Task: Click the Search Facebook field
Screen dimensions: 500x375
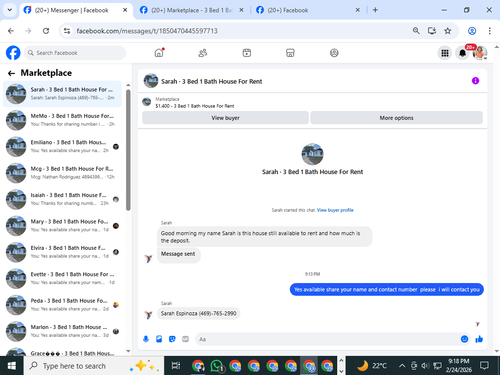Action: [75, 53]
